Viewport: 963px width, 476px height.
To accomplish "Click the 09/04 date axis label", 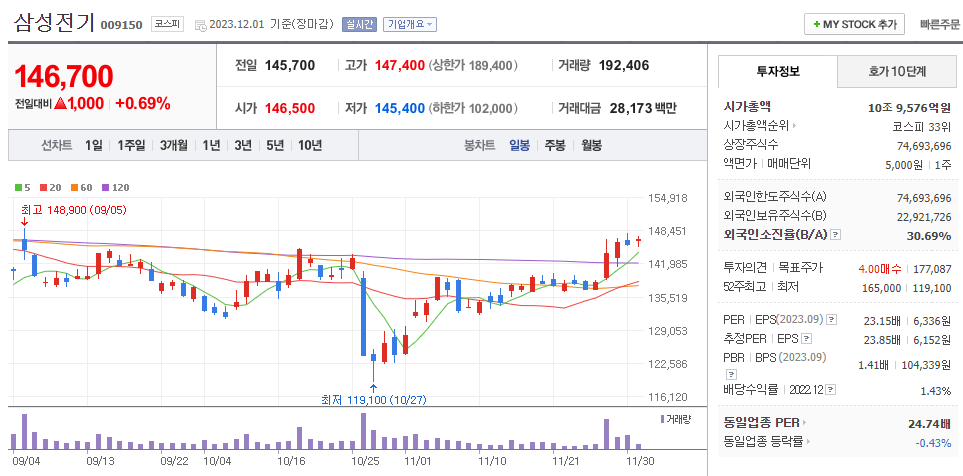I will [x=25, y=459].
